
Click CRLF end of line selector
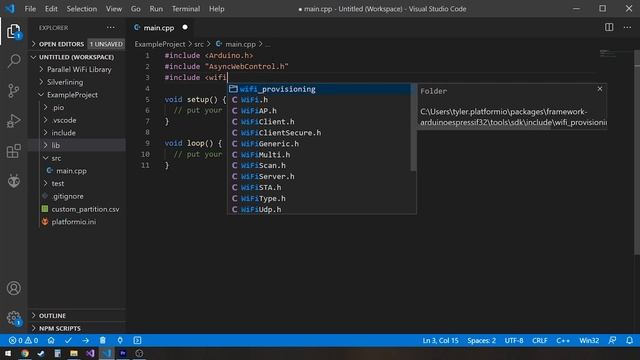click(x=540, y=340)
